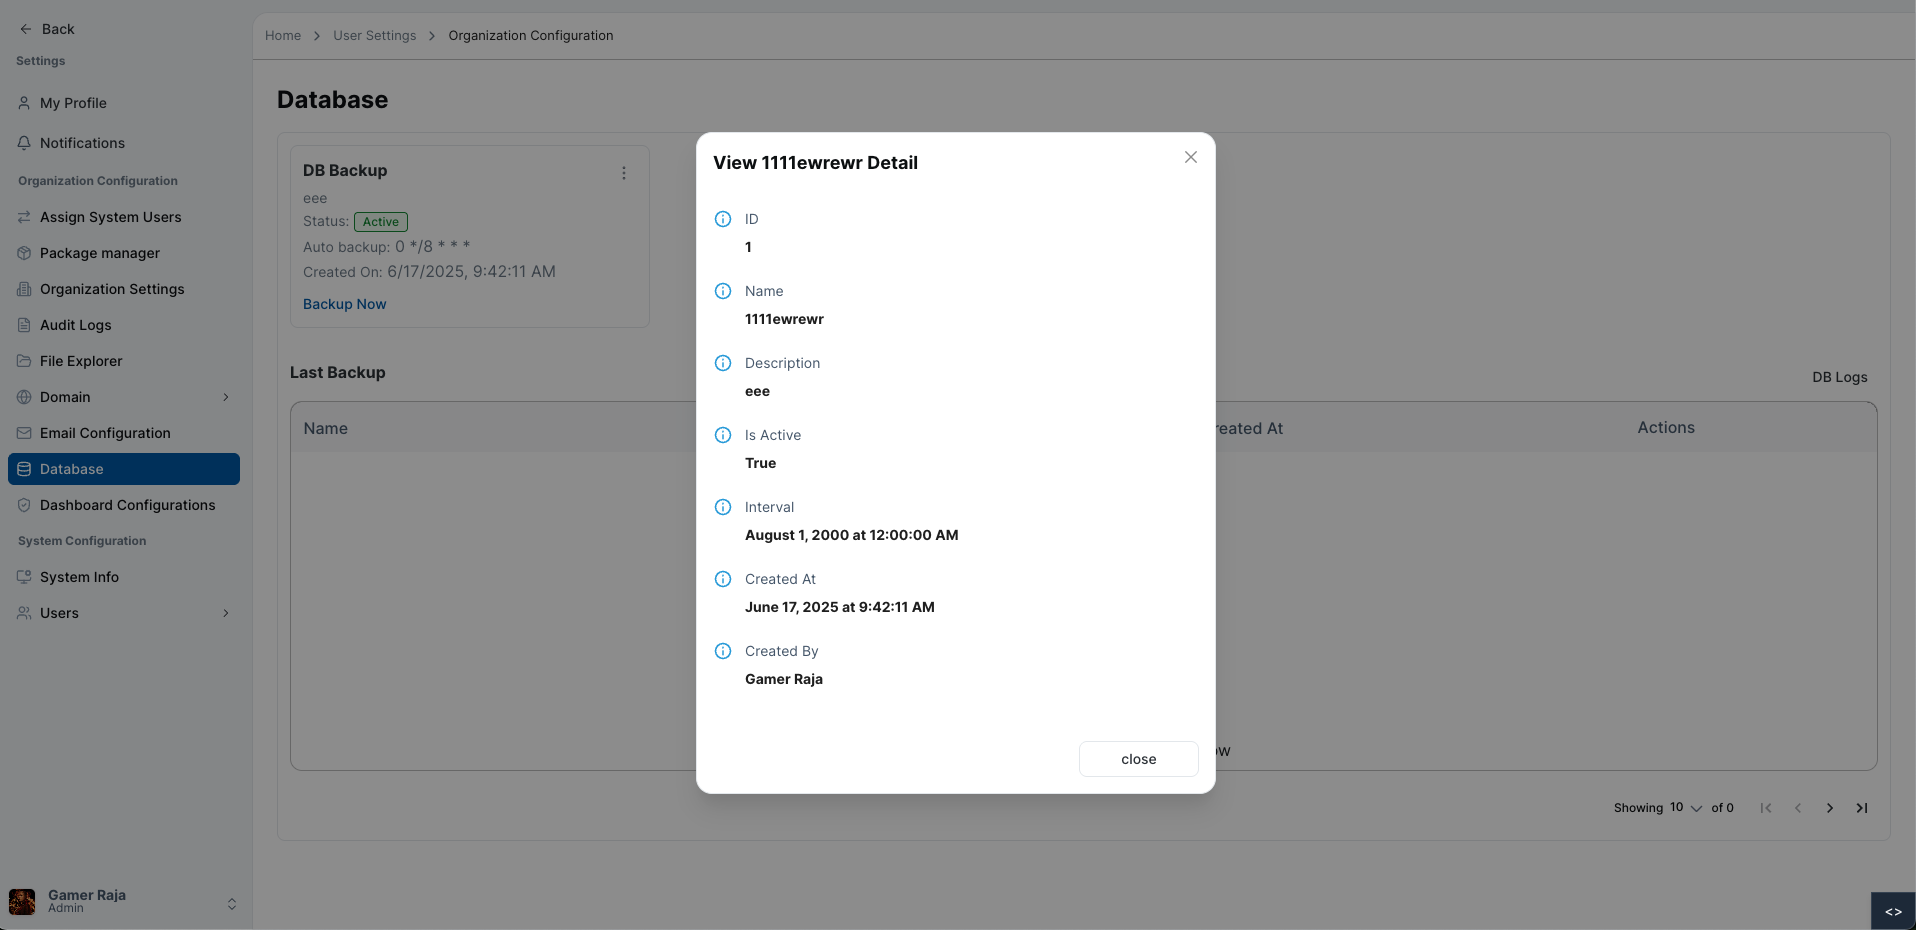
Task: Select the System Info icon
Action: point(24,577)
